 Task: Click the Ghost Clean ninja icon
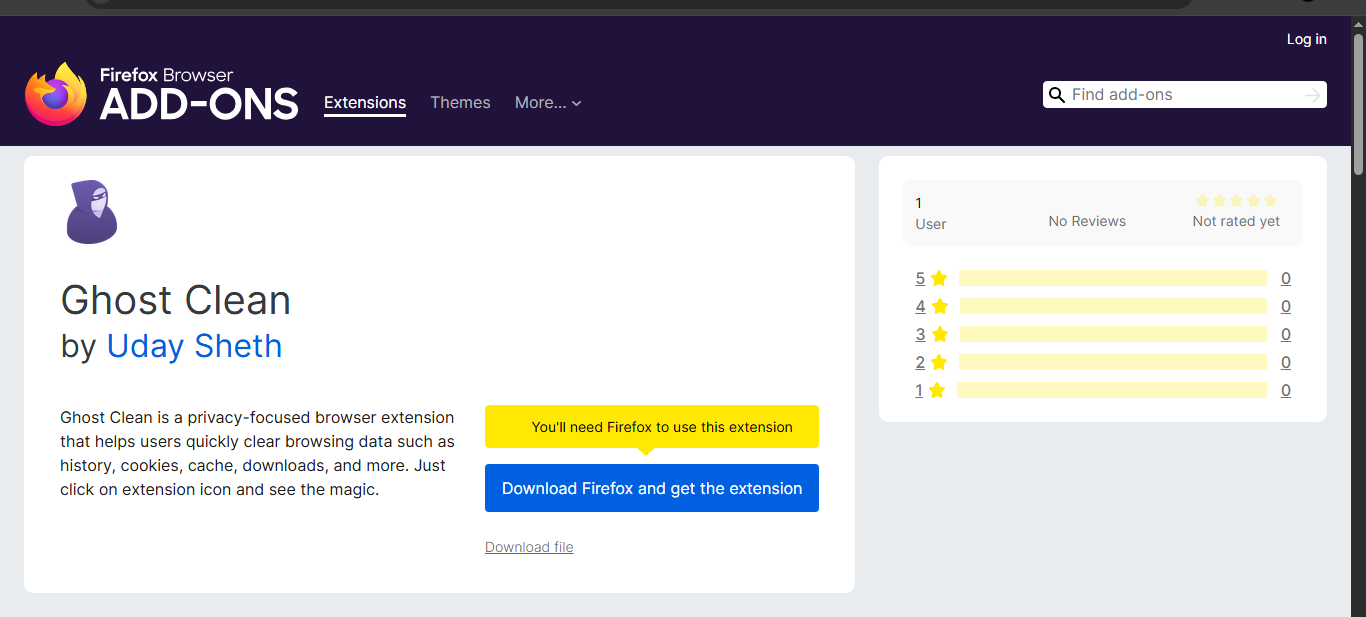point(92,212)
